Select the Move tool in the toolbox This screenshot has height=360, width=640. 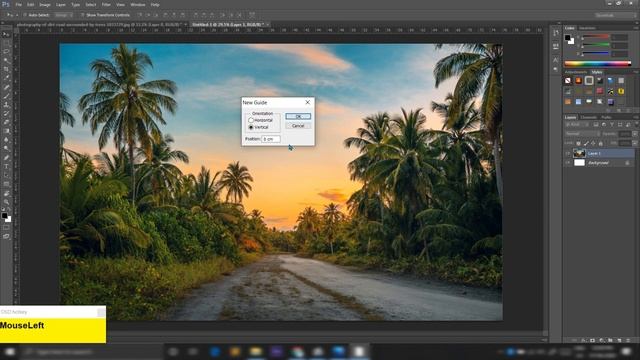pyautogui.click(x=6, y=34)
